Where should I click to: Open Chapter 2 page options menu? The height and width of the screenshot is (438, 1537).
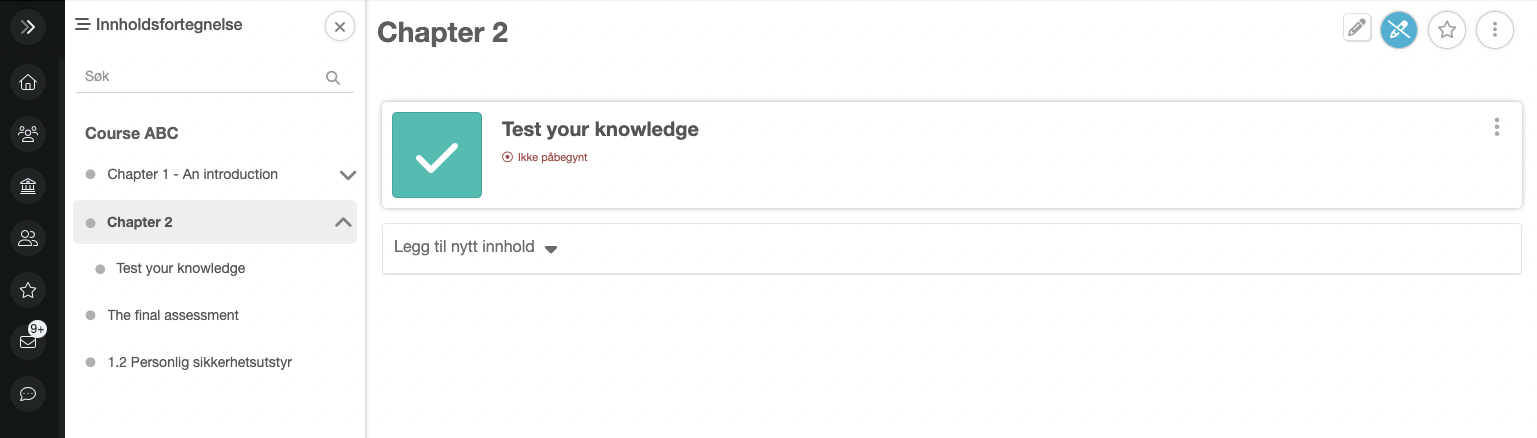1494,31
